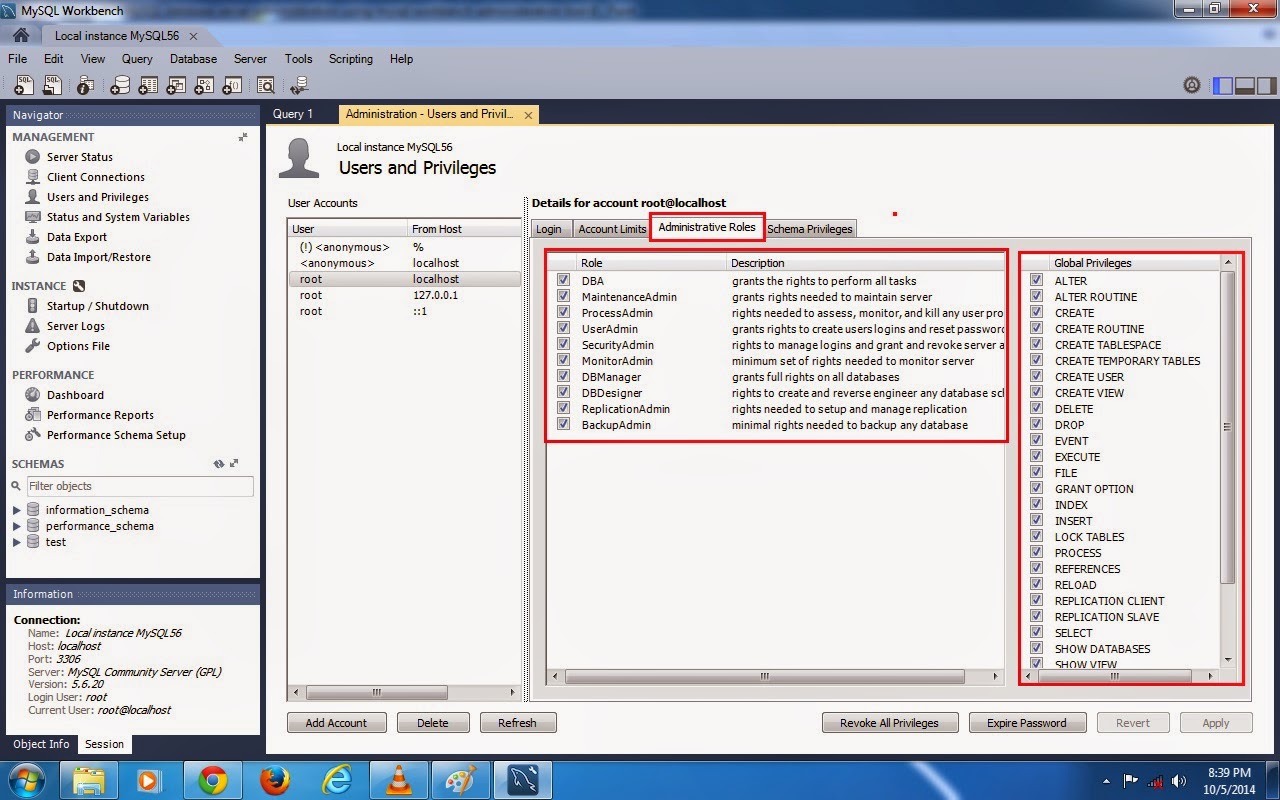This screenshot has width=1280, height=800.
Task: Uncheck the ProcessAdmin role
Action: [x=564, y=313]
